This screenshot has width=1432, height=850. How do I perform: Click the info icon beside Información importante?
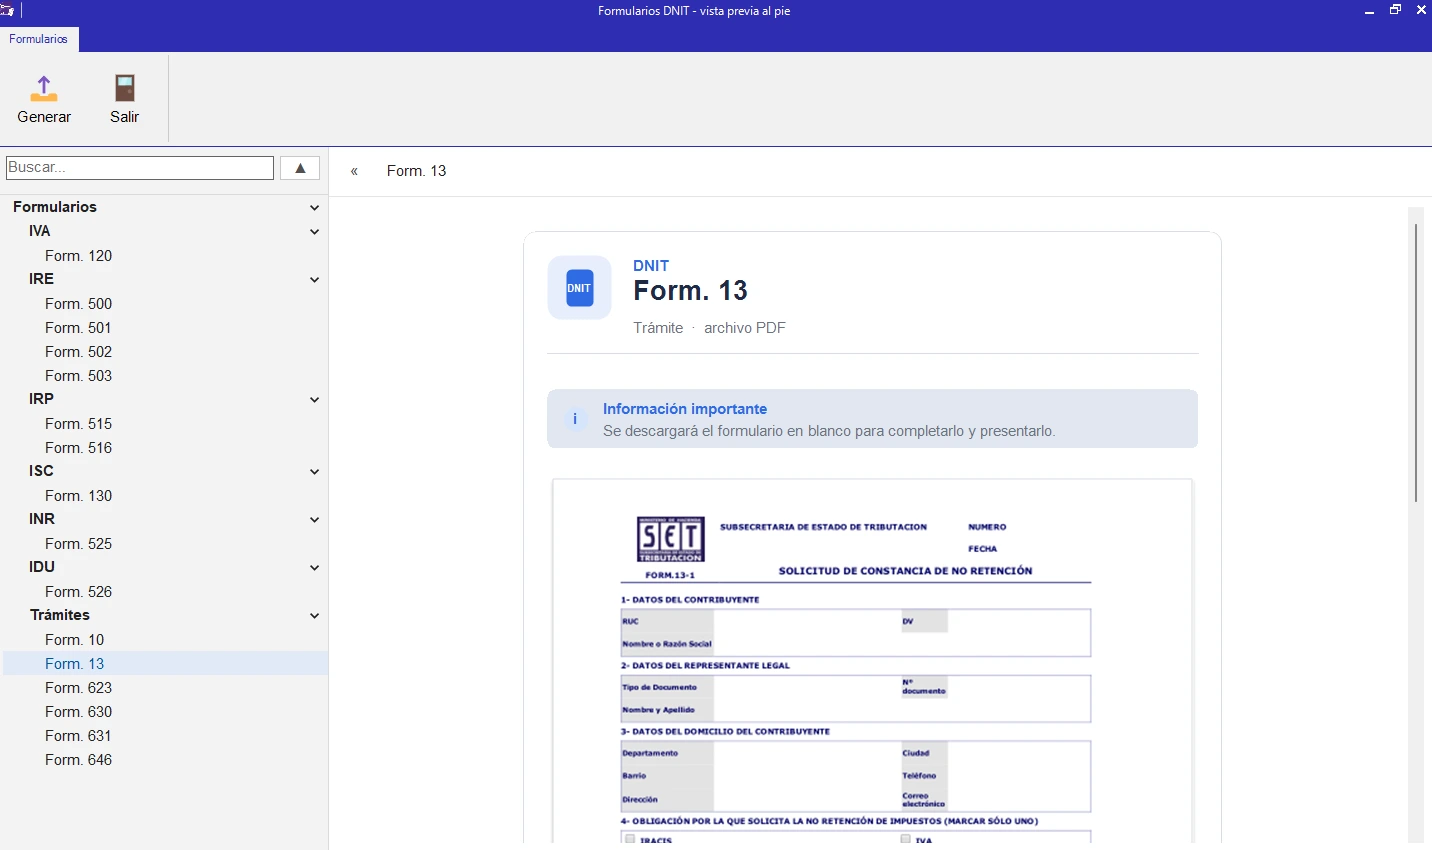575,419
